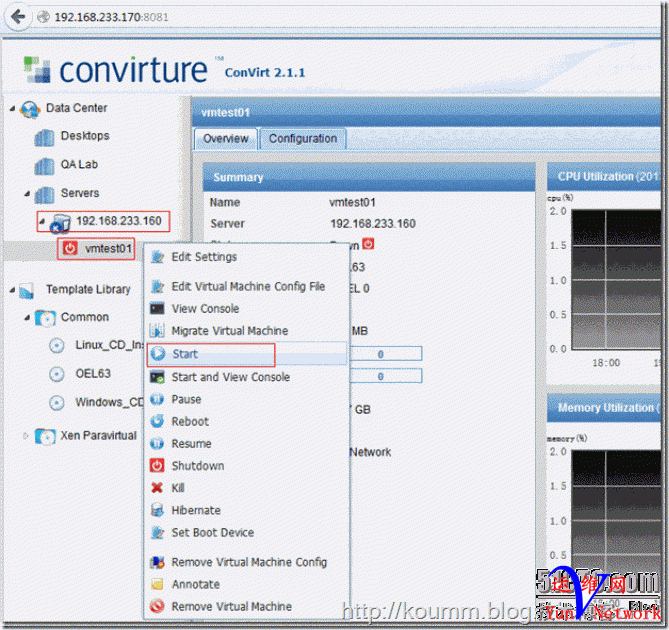The width and height of the screenshot is (669, 630).
Task: Click the red Shutdown power icon
Action: [157, 465]
